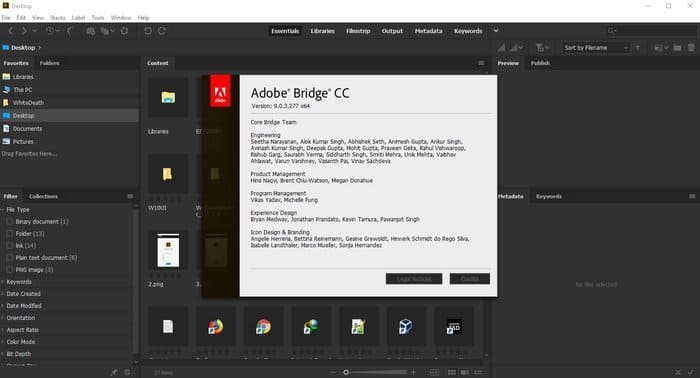Click the Go forward arrow icon

(24, 31)
